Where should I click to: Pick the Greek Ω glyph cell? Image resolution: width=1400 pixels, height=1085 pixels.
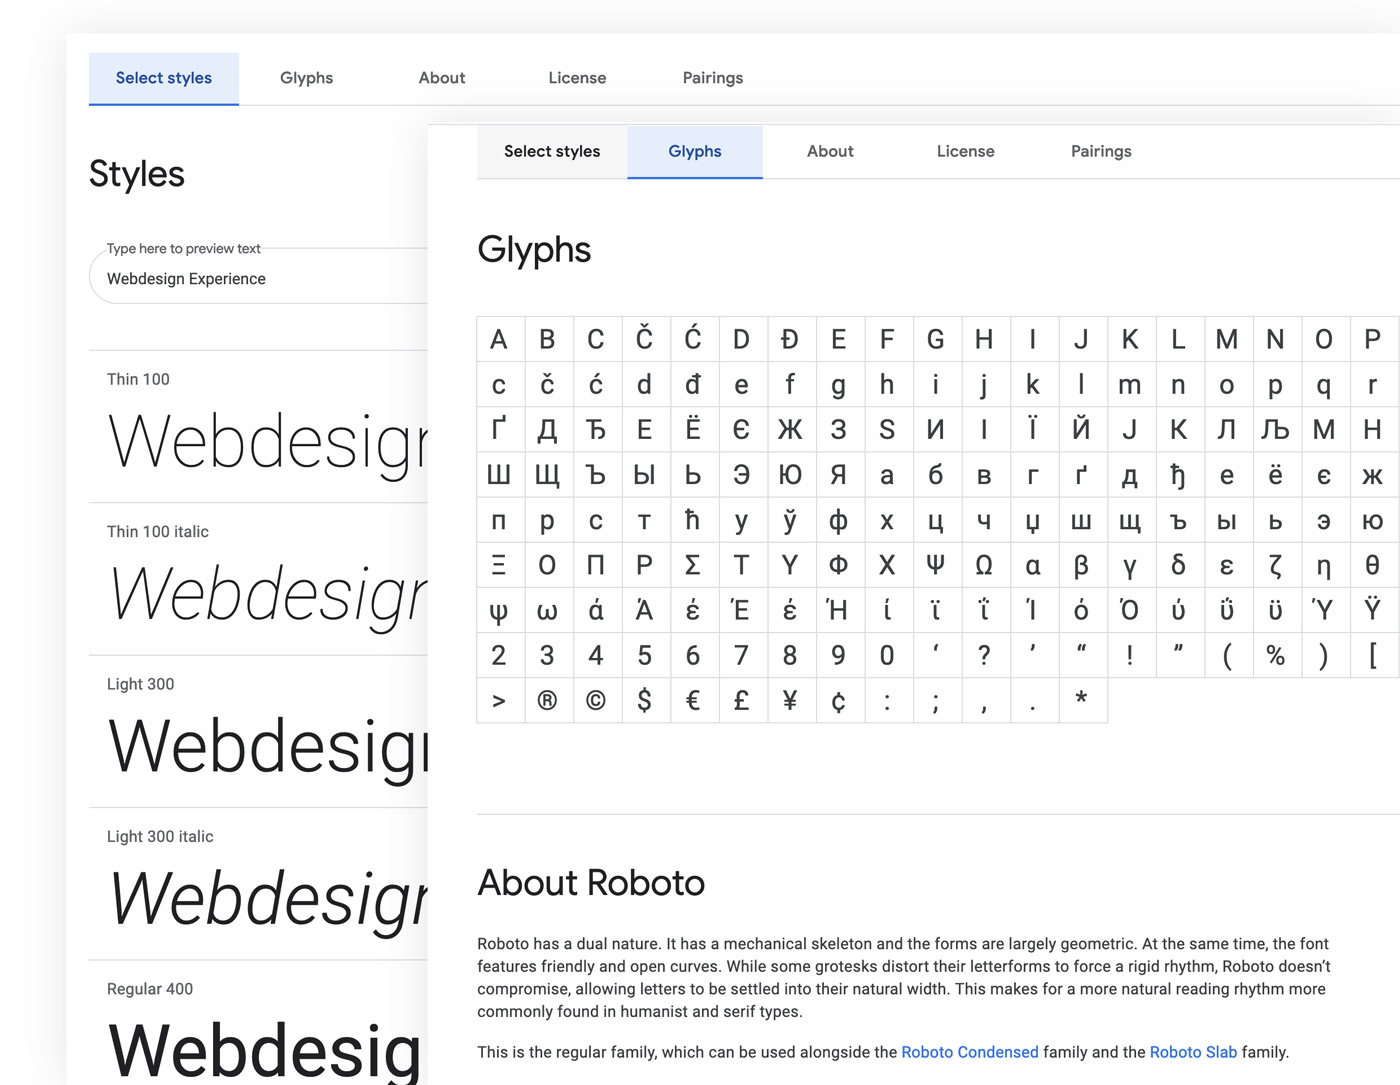[984, 565]
